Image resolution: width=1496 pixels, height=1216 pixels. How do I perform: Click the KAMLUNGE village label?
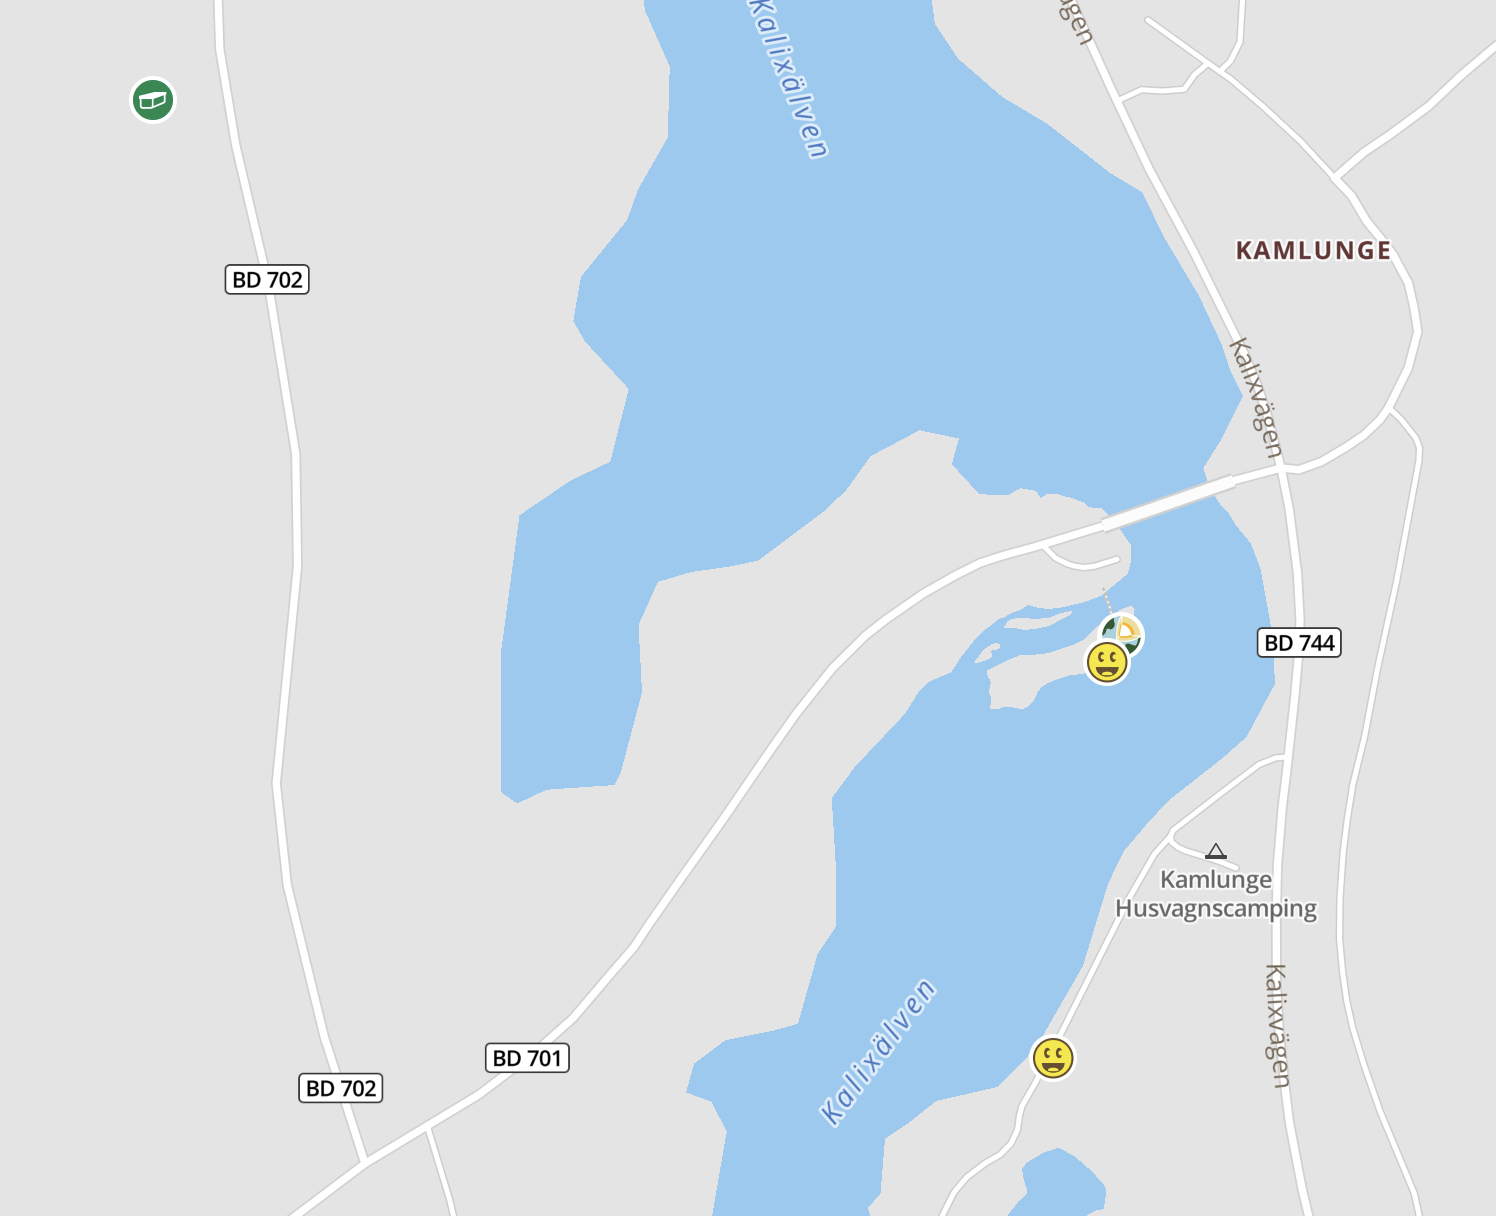(x=1314, y=251)
